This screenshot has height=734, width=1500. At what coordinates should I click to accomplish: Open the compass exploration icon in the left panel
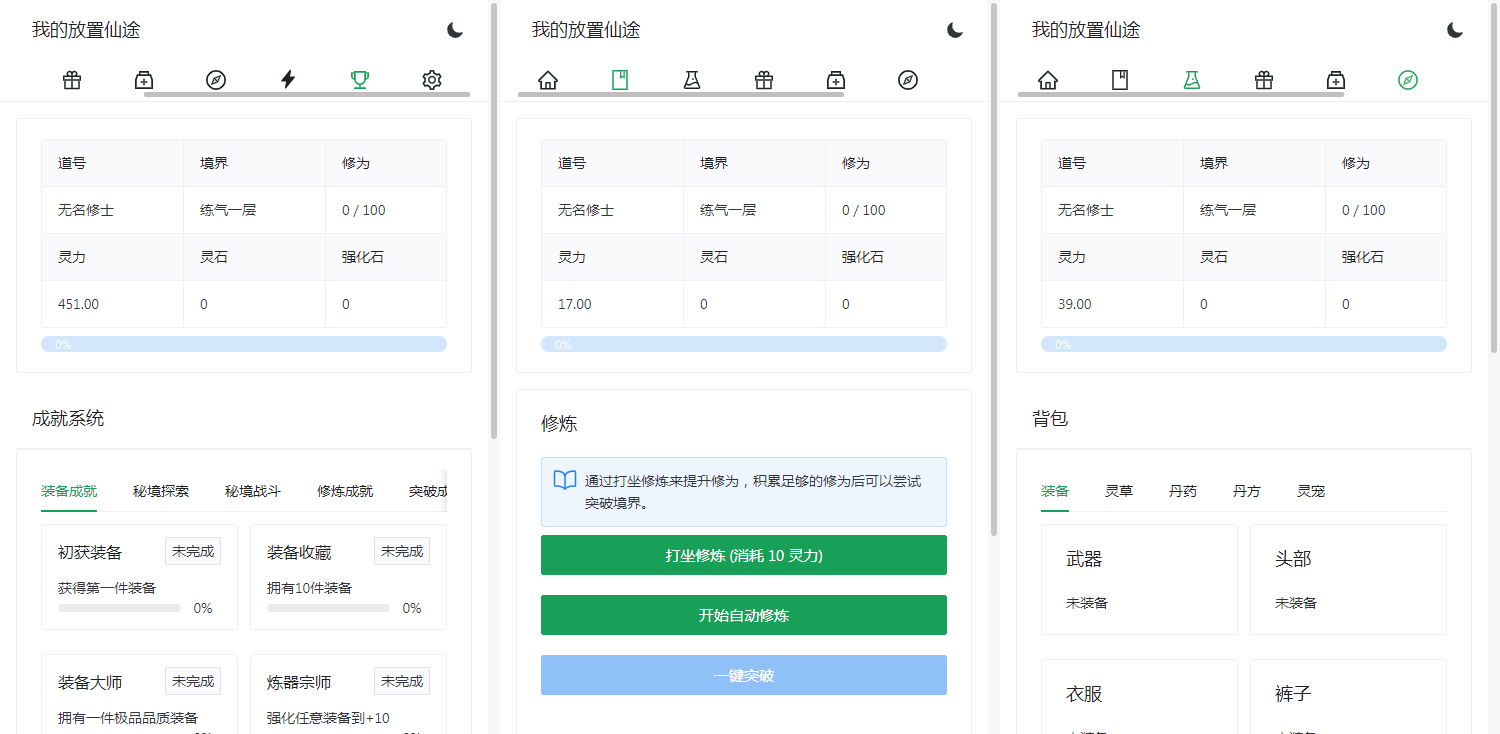[215, 79]
